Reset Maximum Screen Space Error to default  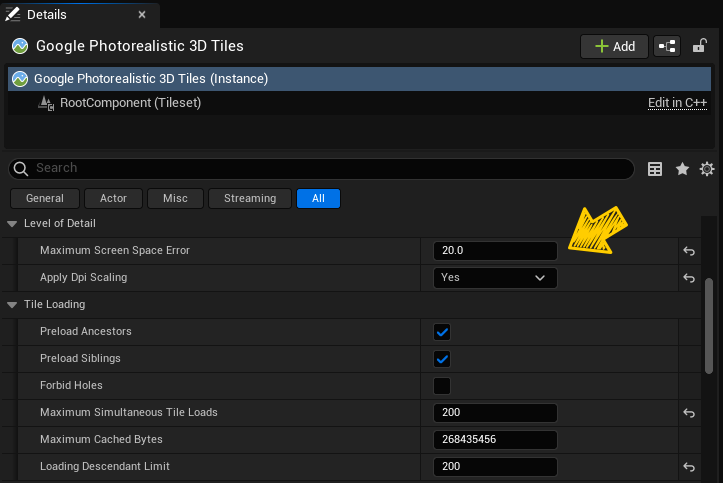point(689,251)
